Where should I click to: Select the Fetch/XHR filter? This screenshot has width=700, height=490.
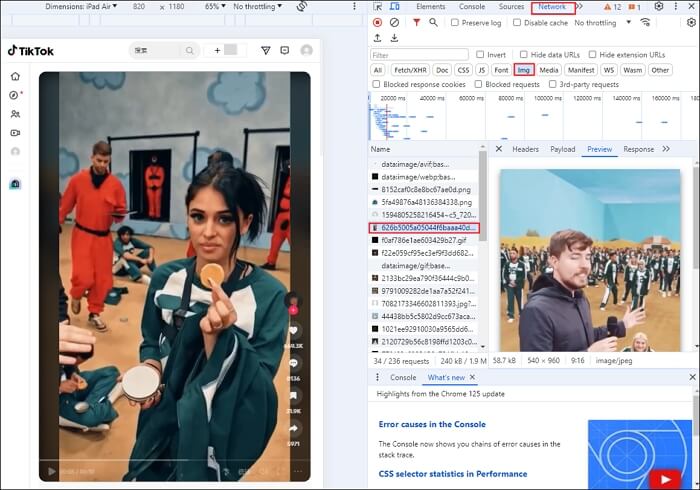pos(410,70)
